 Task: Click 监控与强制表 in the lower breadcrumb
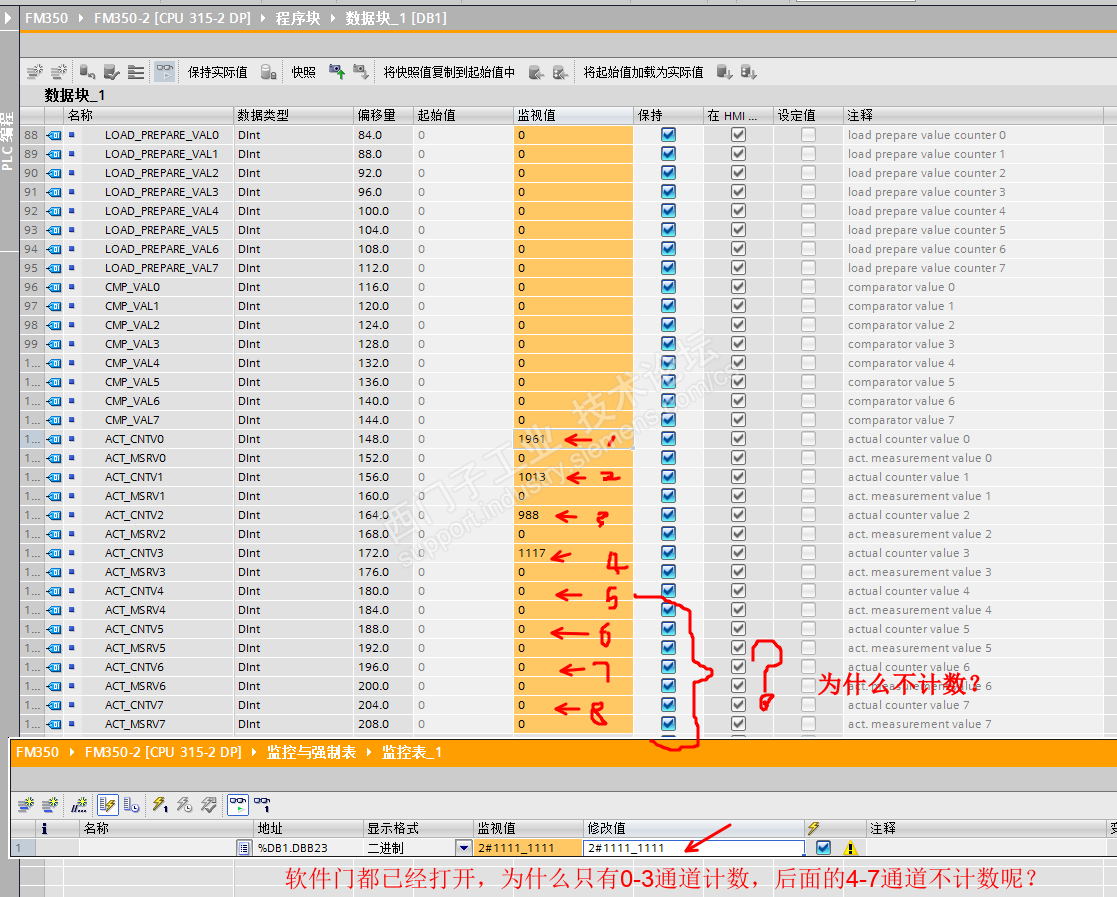[x=311, y=752]
